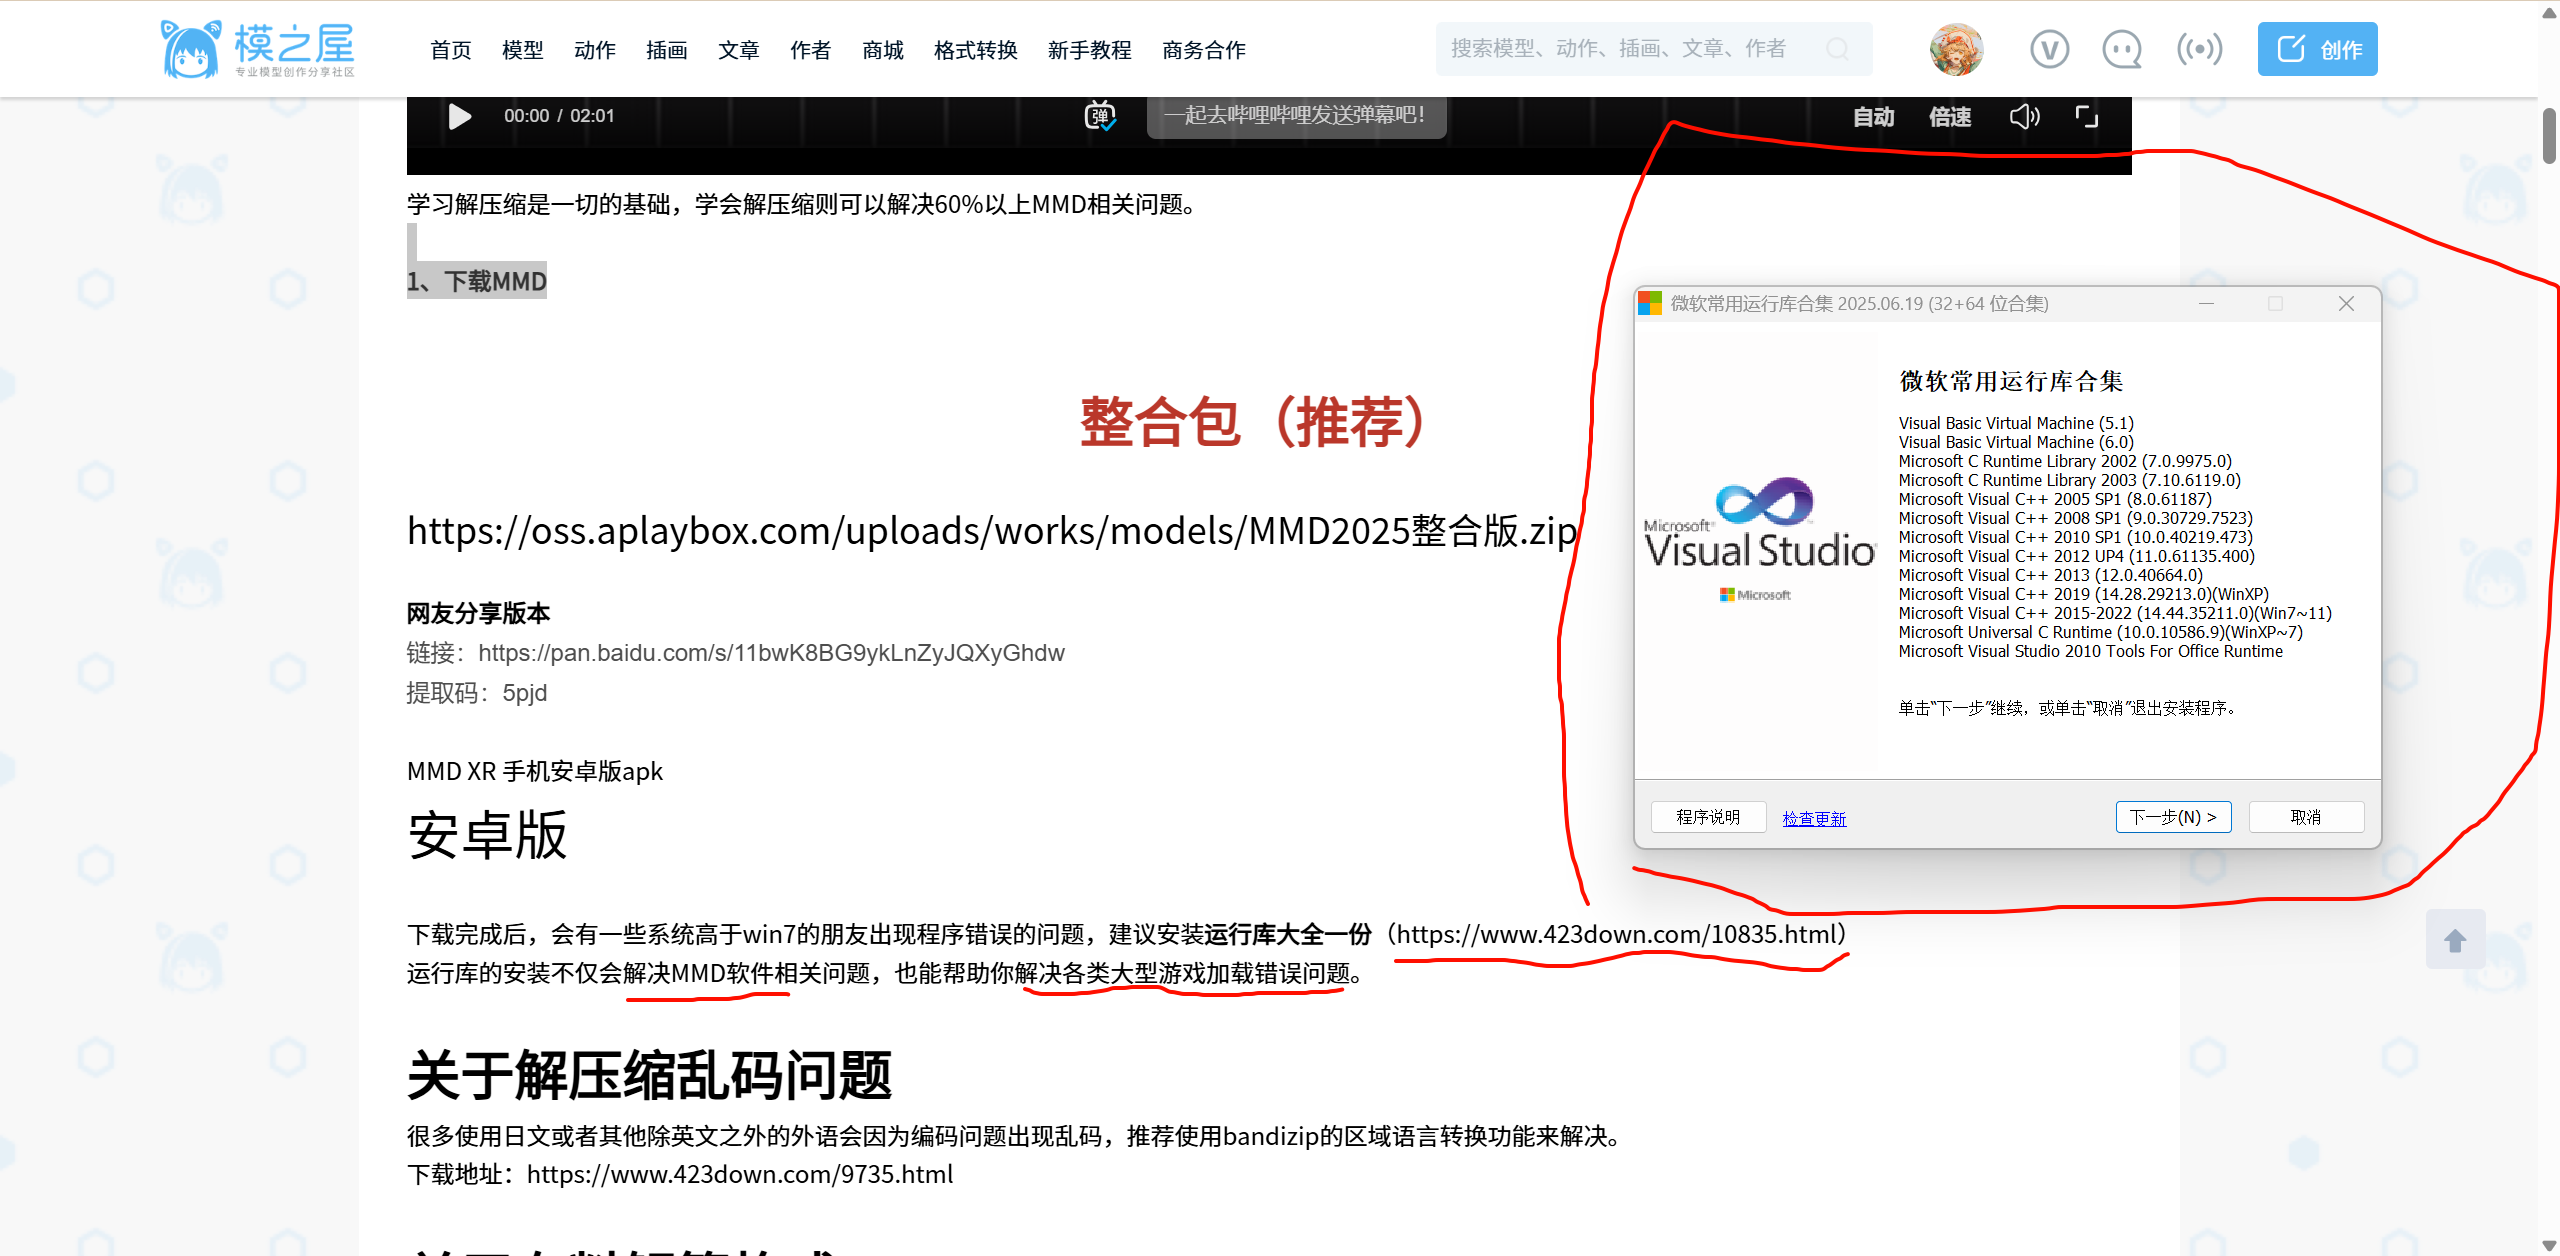Click 'Microsoft Visual C++ 2013 (12.0.40664.0)' line
Viewport: 2560px width, 1256px height.
point(2051,575)
